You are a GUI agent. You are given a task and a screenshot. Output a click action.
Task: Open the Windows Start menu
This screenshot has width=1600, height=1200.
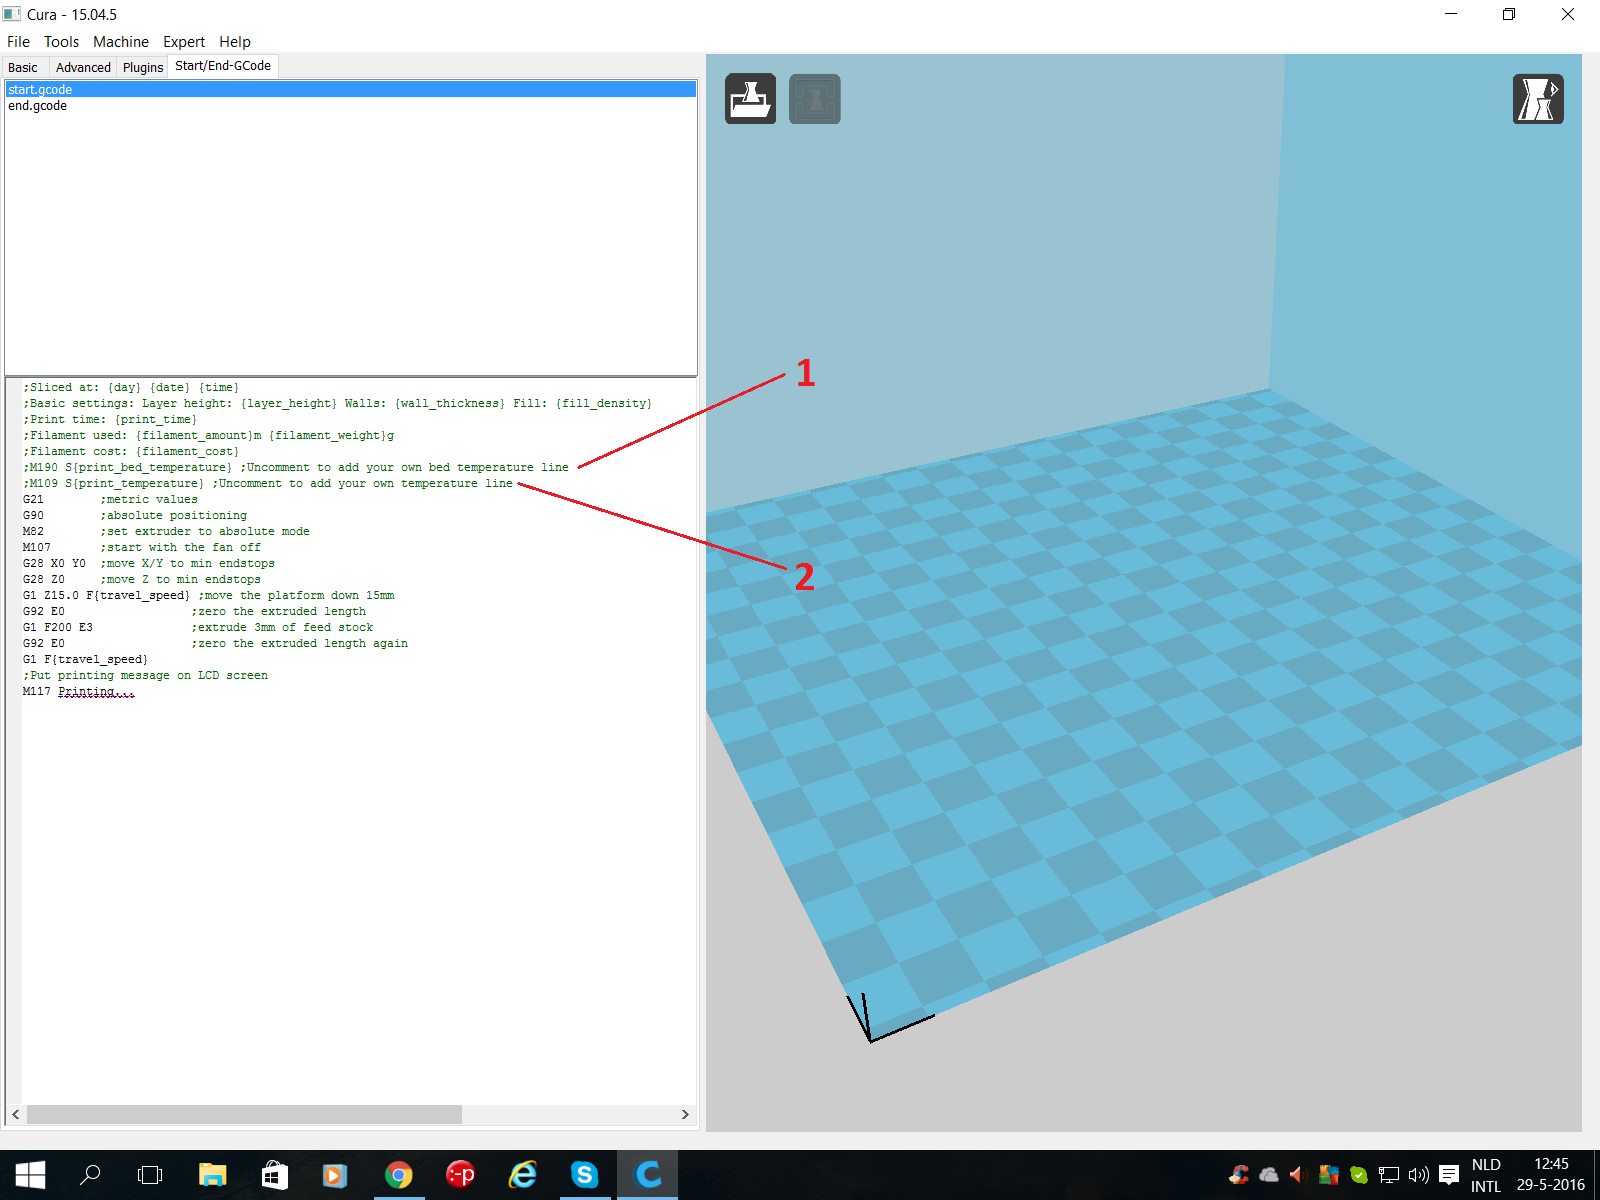pyautogui.click(x=30, y=1175)
